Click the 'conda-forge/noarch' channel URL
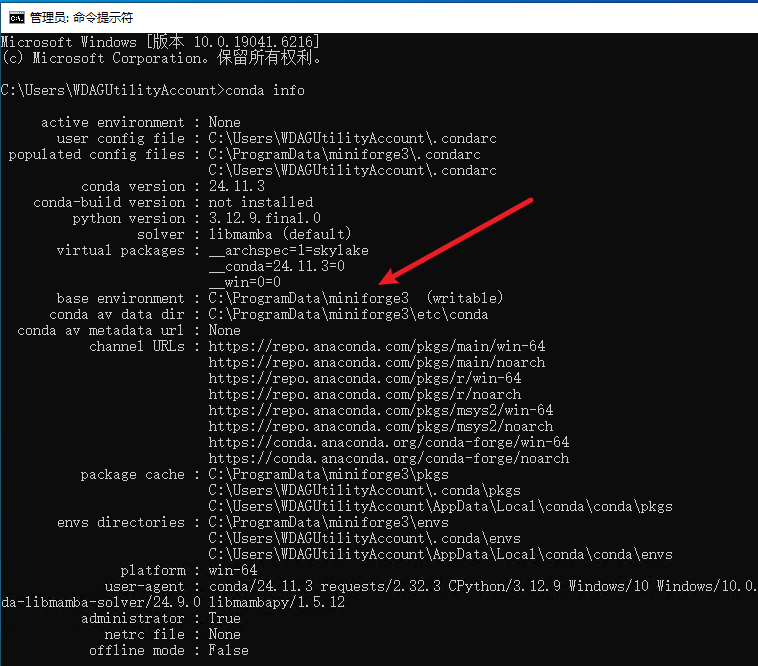Viewport: 758px width, 666px height. click(389, 458)
